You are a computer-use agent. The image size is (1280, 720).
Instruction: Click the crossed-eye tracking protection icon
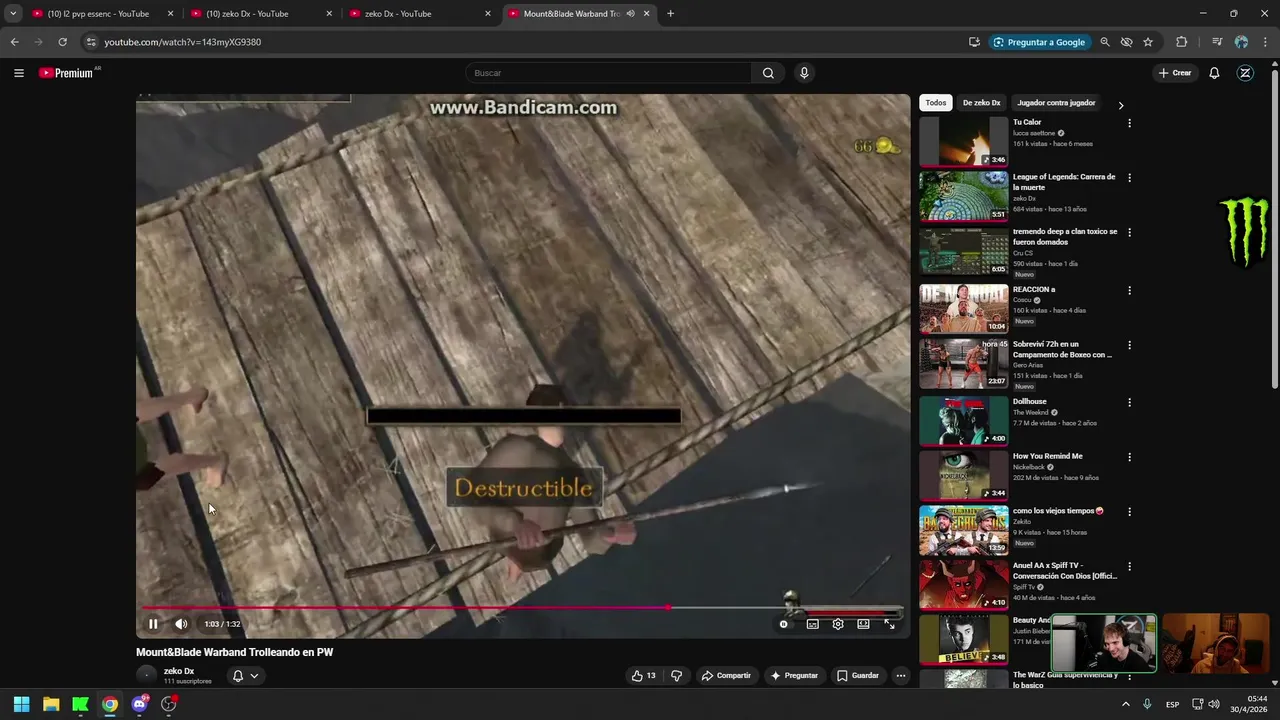[x=1126, y=42]
